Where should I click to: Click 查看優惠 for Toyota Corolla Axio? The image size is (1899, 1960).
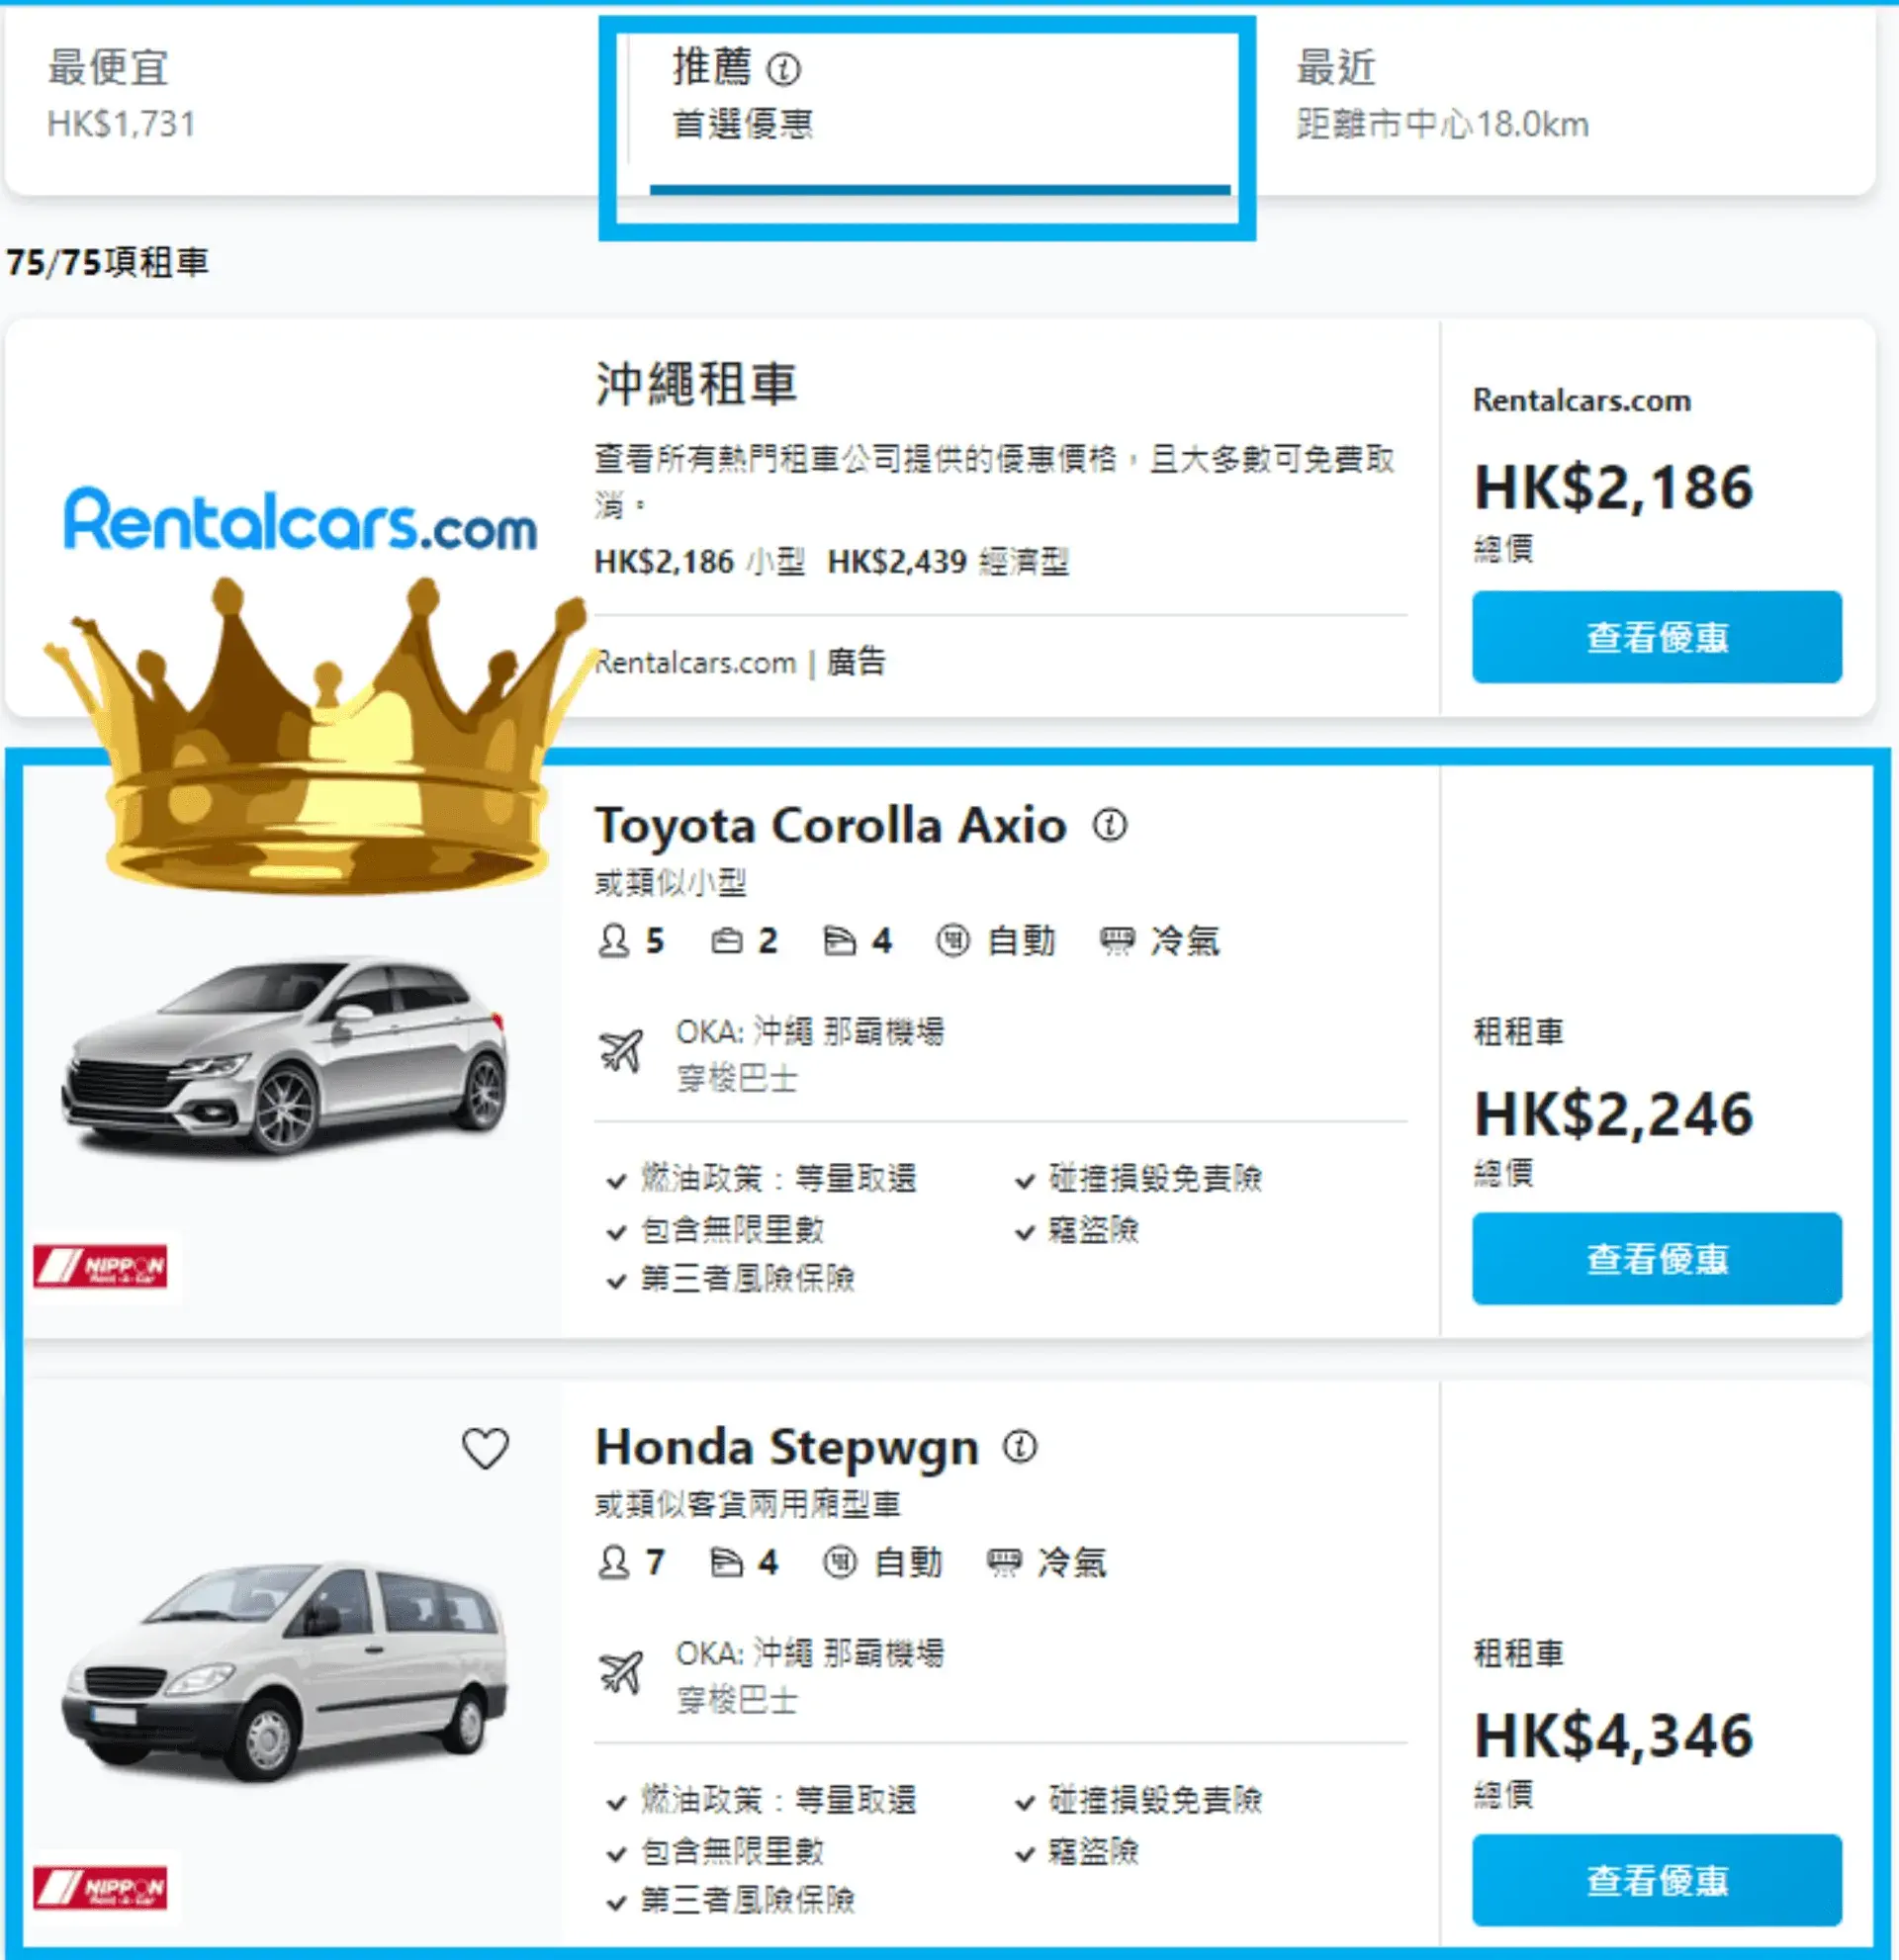[x=1657, y=1258]
